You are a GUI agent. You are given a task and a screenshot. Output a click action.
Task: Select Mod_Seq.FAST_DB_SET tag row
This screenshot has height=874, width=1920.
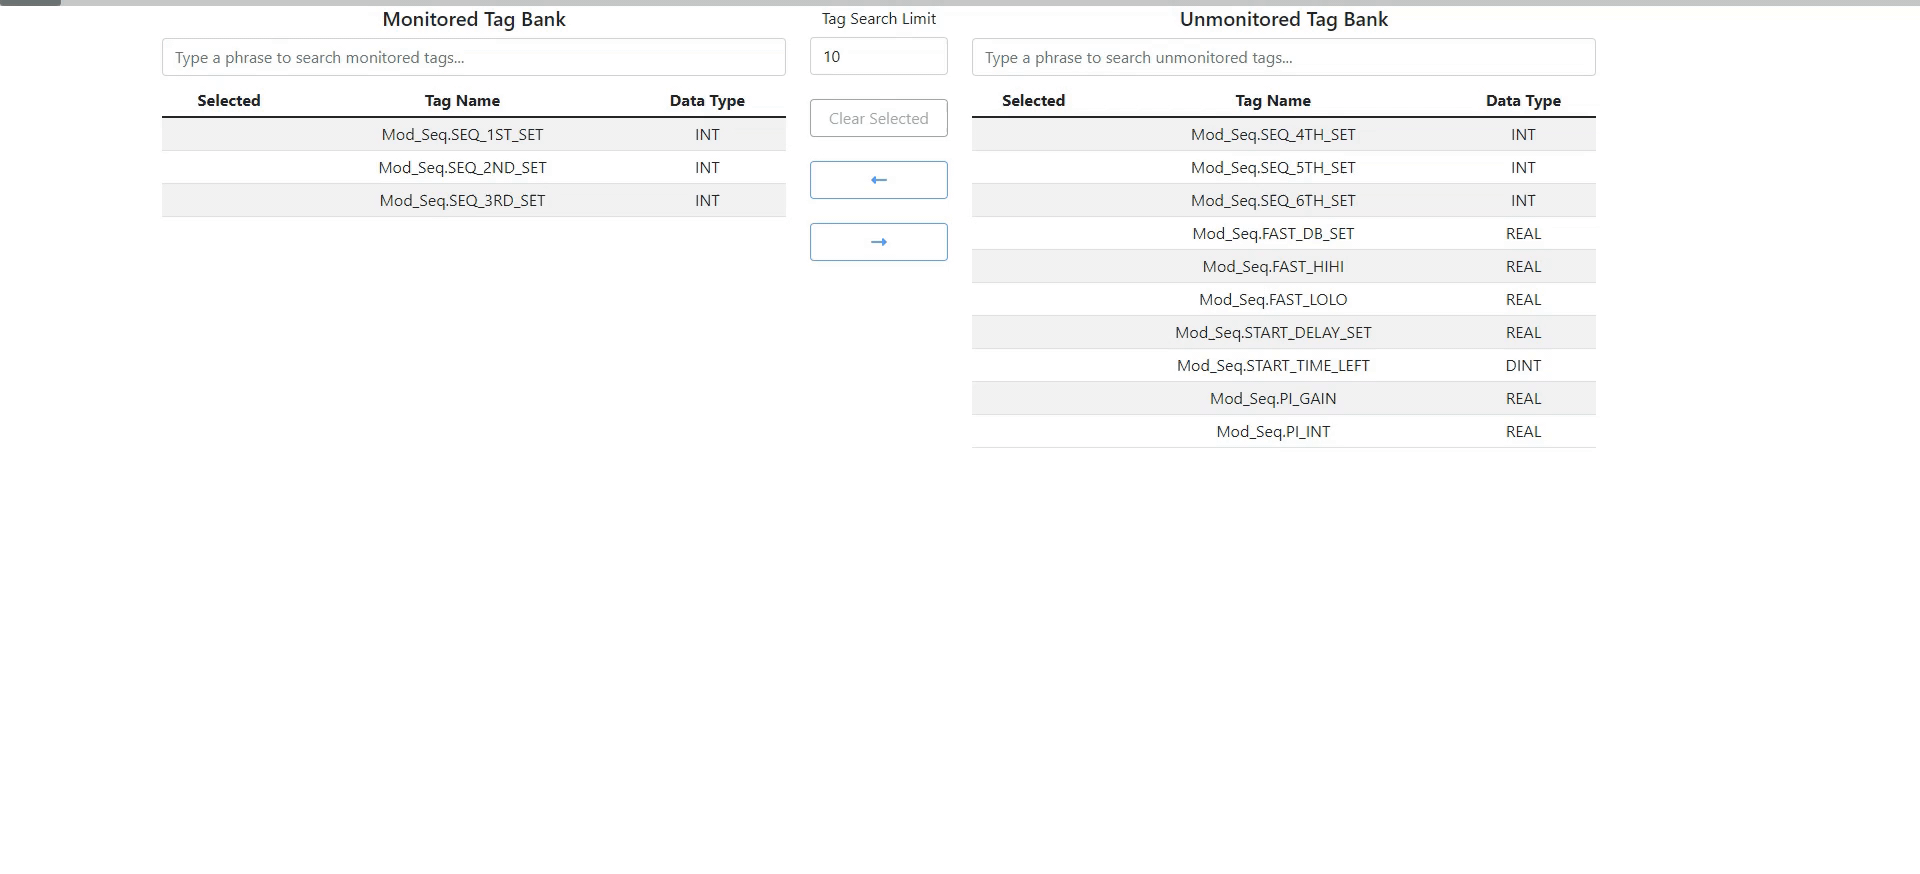[x=1284, y=233]
